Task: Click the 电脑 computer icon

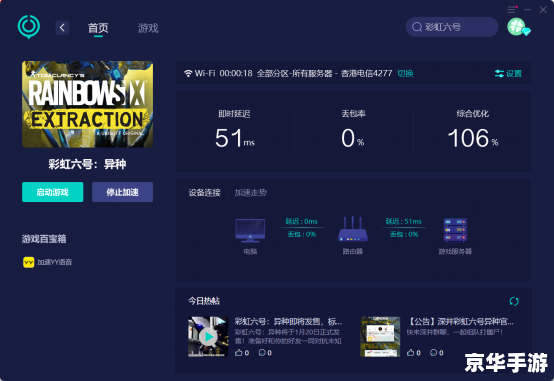Action: [250, 230]
